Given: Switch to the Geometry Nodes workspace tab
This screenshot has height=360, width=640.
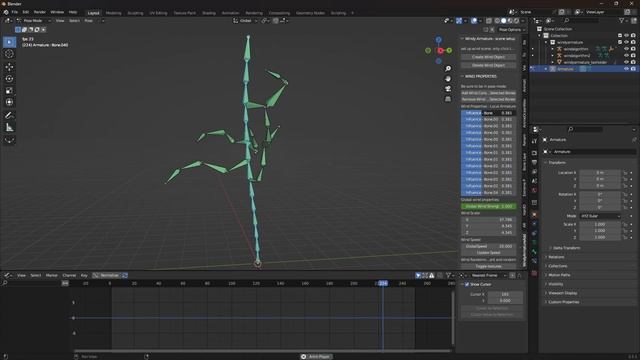Looking at the screenshot, I should coord(310,13).
